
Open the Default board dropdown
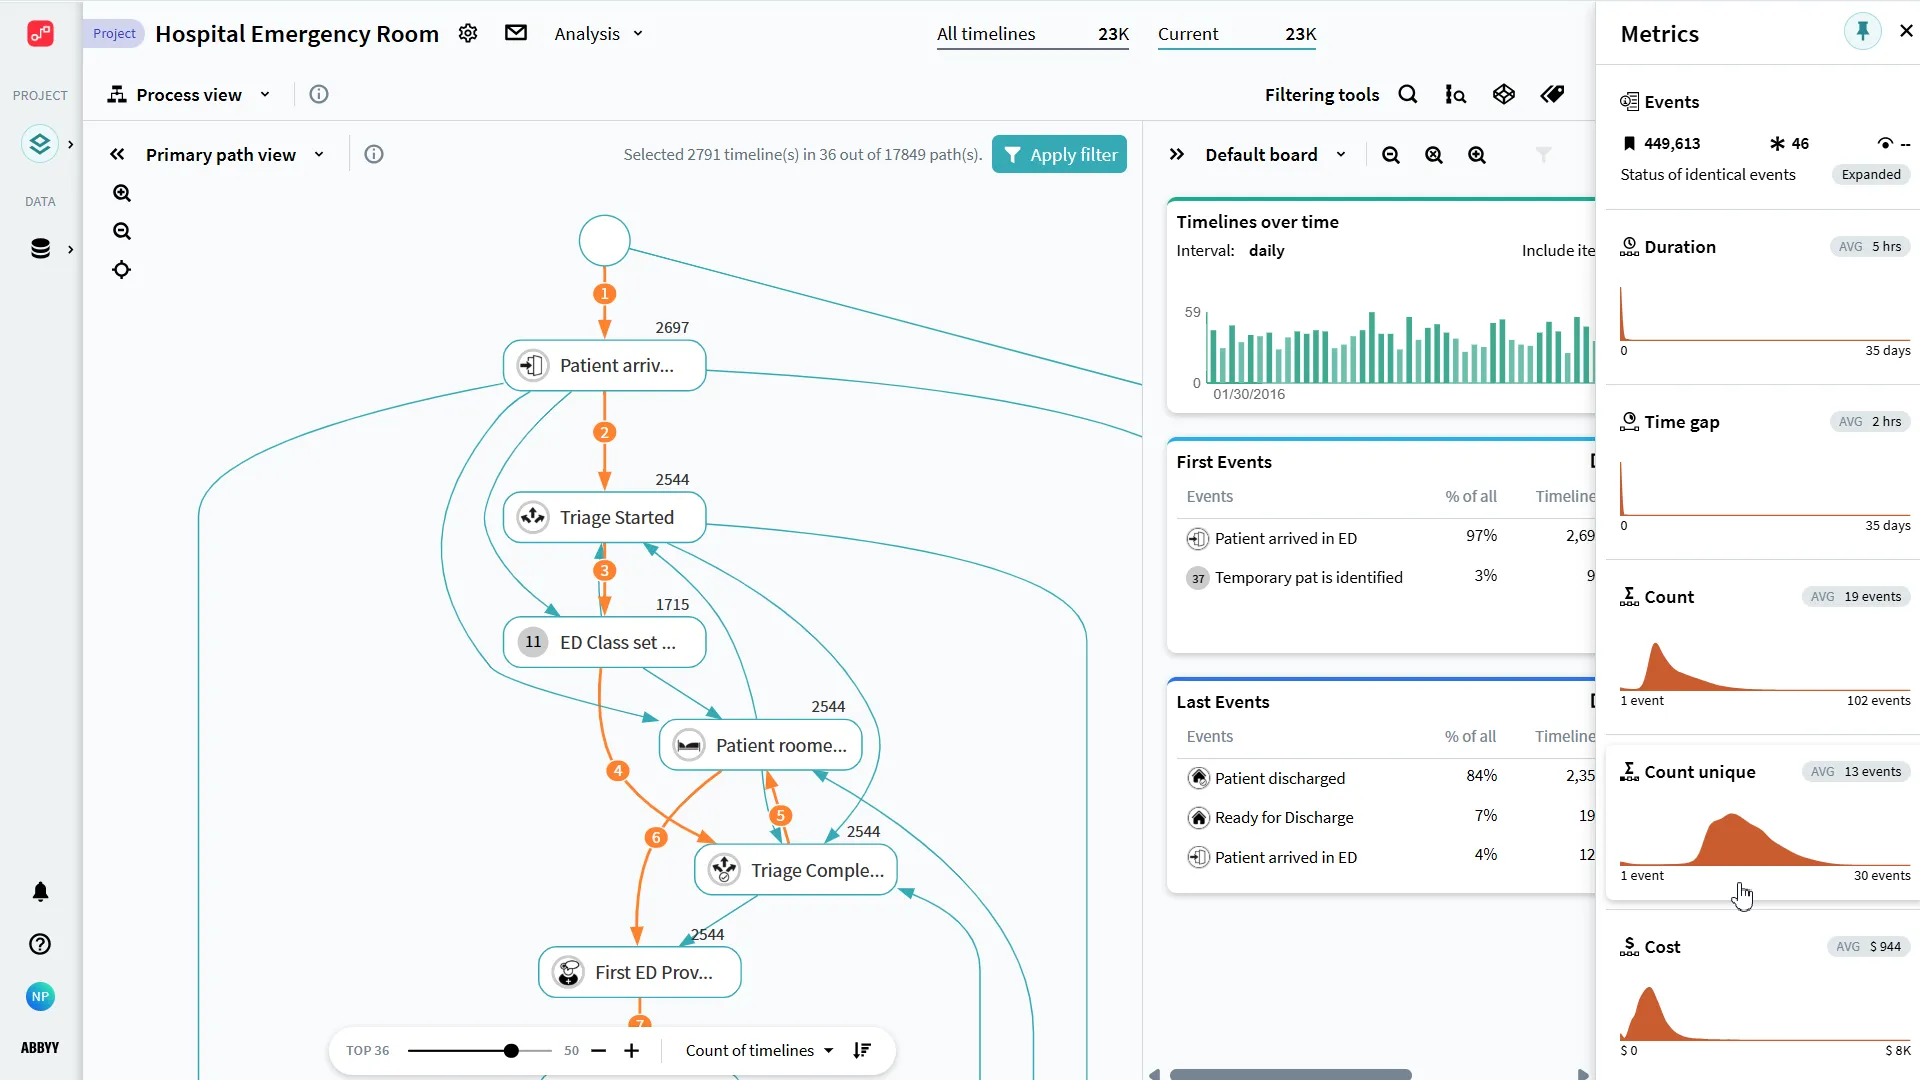(1276, 154)
